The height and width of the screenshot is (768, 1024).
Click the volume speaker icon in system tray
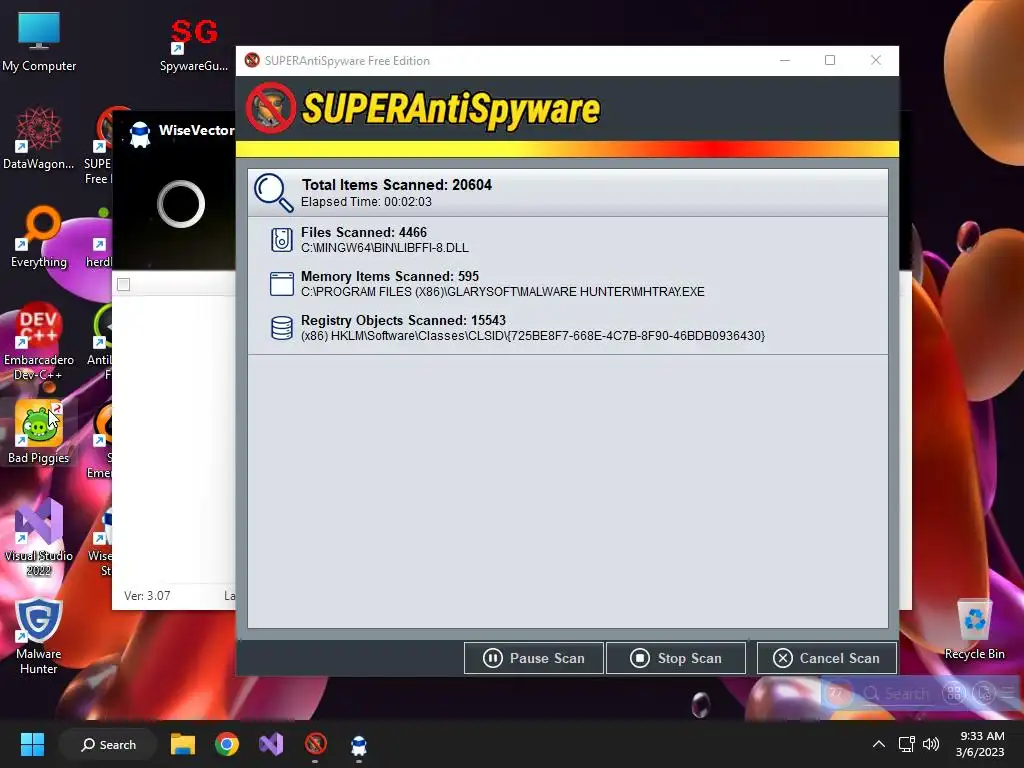pos(931,744)
